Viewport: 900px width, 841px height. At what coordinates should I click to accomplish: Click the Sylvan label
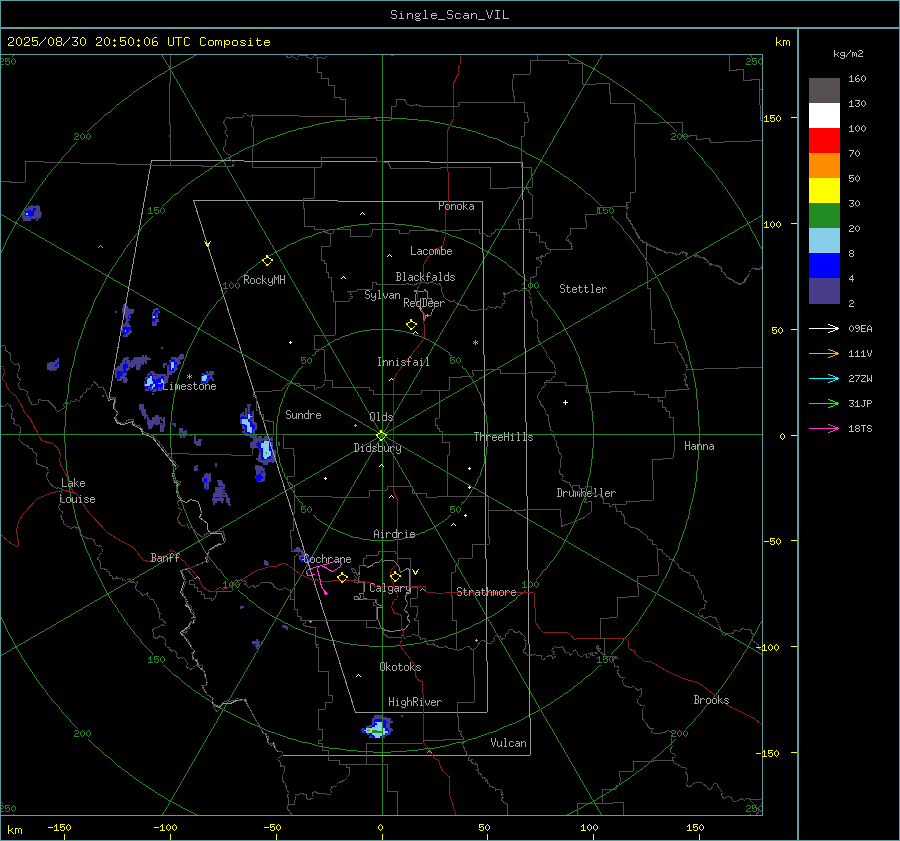point(382,295)
